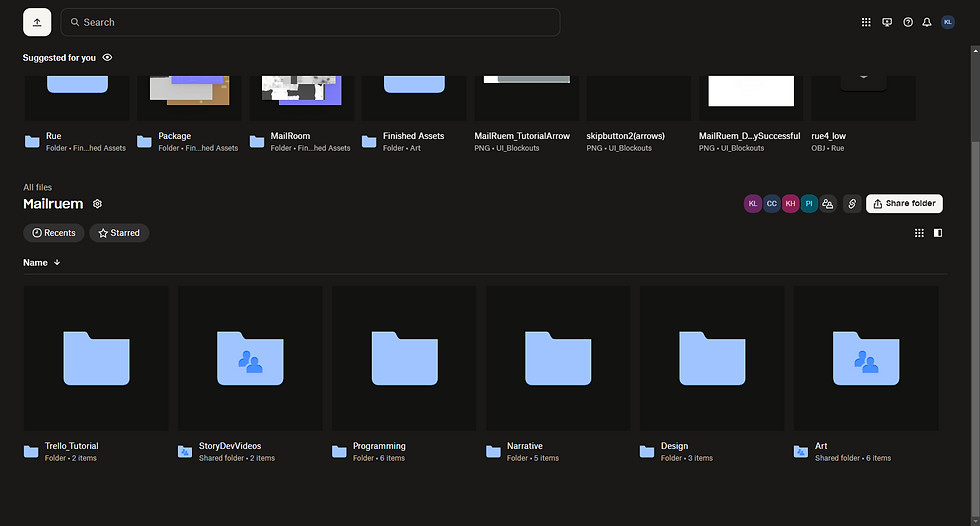Open Mailruem folder settings gear
Screen dimensions: 980x526
pyautogui.click(x=98, y=204)
